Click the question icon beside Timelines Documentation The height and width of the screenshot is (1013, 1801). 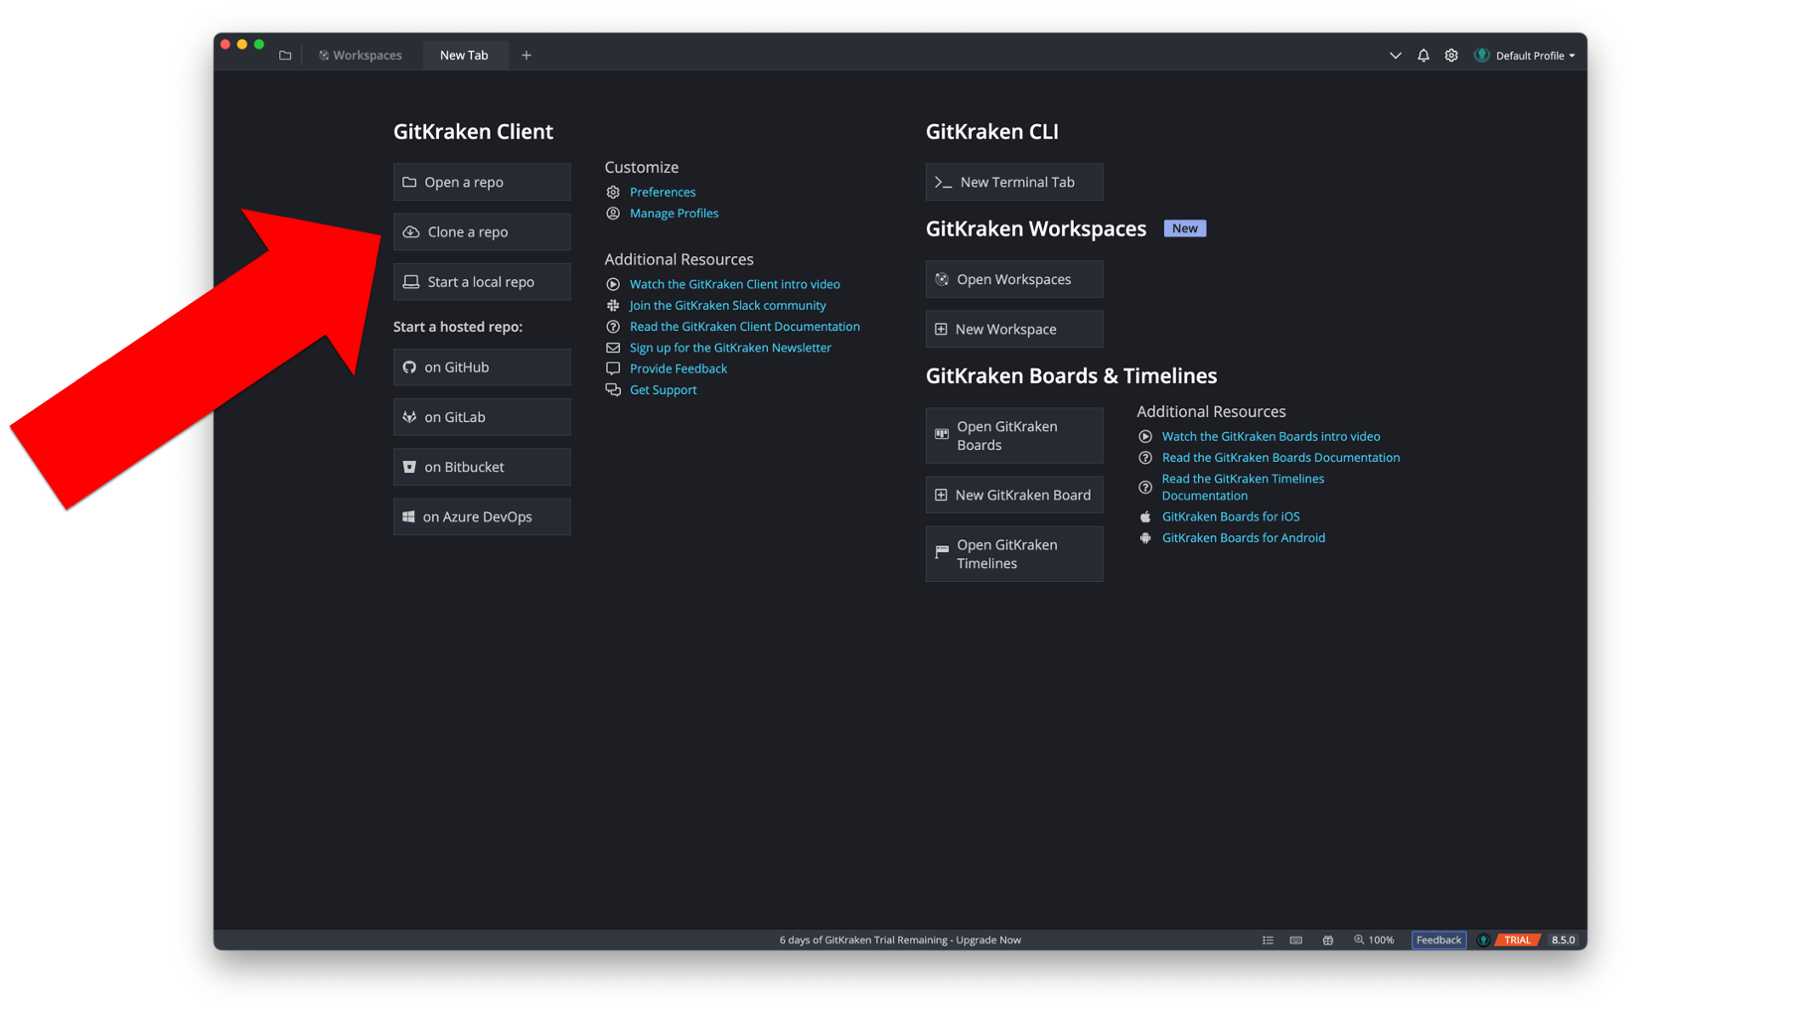point(1145,487)
